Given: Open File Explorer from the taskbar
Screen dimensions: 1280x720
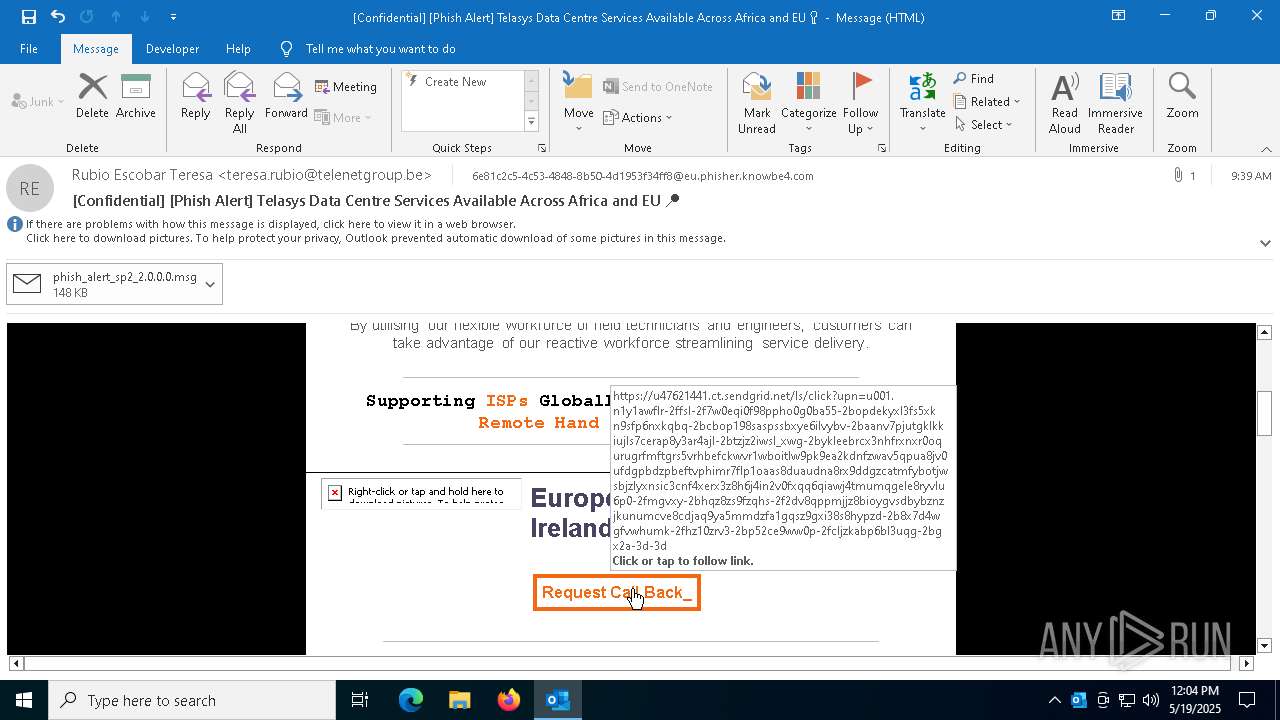Looking at the screenshot, I should (x=460, y=700).
